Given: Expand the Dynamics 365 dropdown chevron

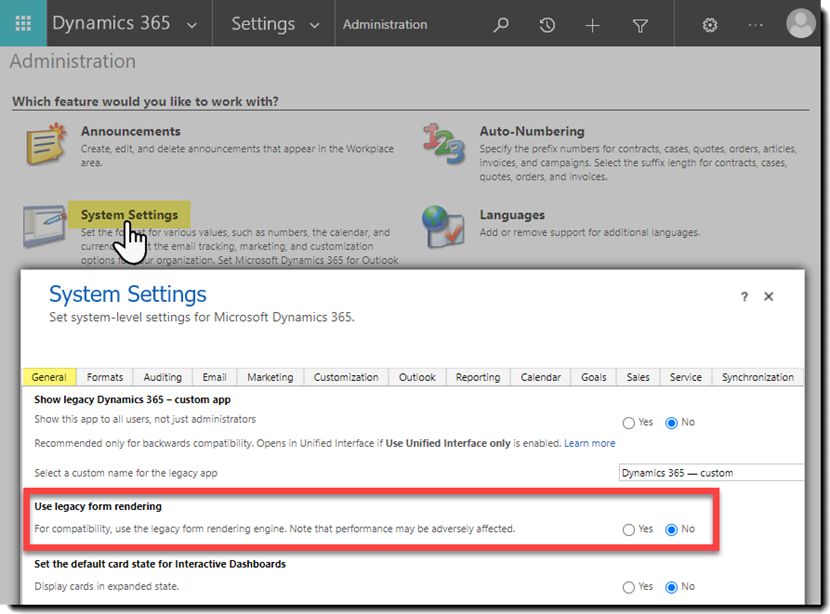Looking at the screenshot, I should click(192, 25).
